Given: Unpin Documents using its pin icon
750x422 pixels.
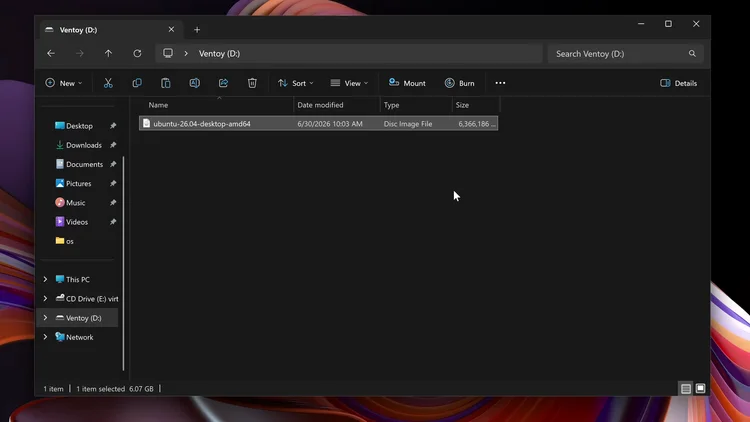Looking at the screenshot, I should pyautogui.click(x=113, y=164).
